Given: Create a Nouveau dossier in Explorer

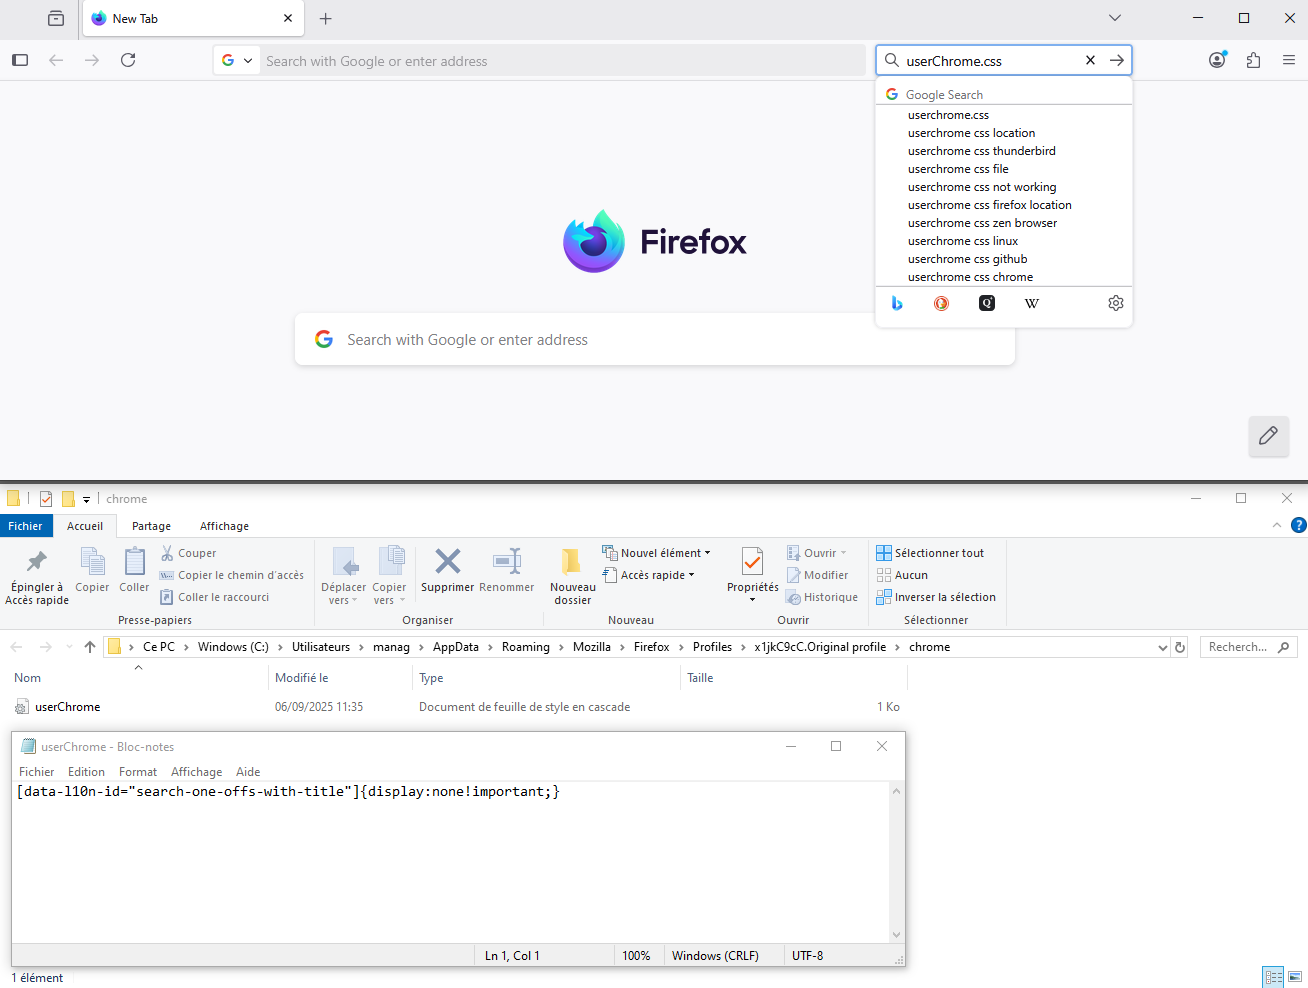Looking at the screenshot, I should click(572, 577).
